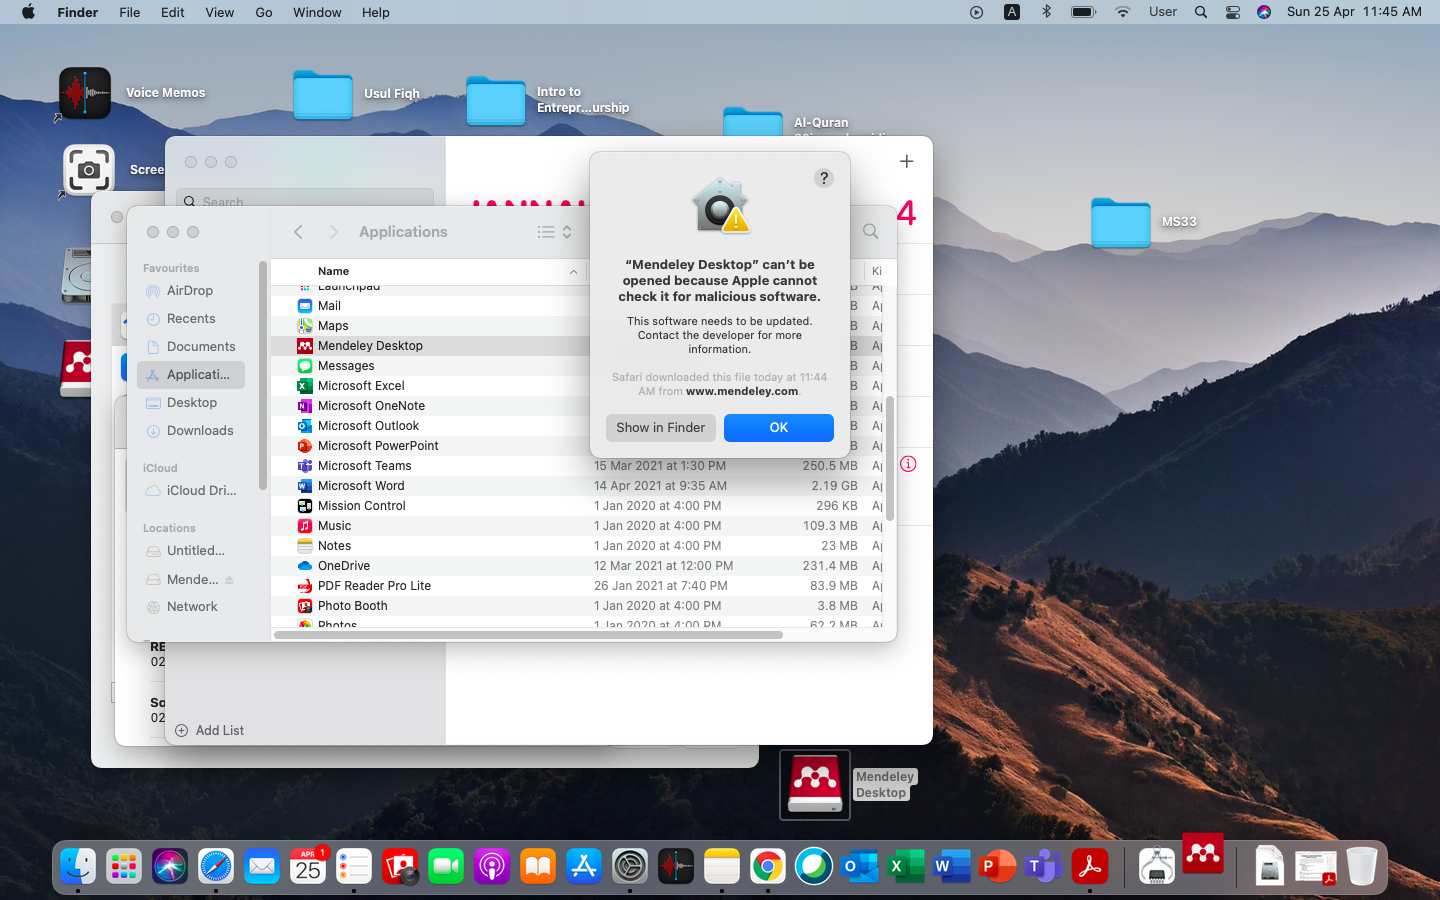Image resolution: width=1440 pixels, height=900 pixels.
Task: Open the User fast-switching menu
Action: tap(1163, 12)
